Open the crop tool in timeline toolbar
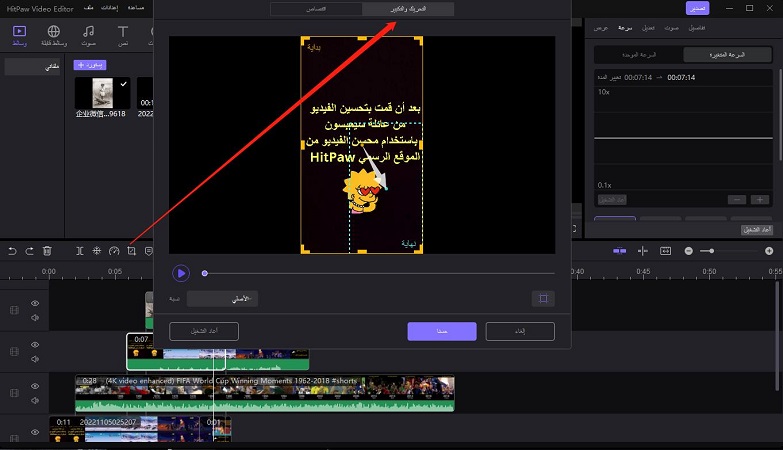Image resolution: width=783 pixels, height=450 pixels. point(131,251)
